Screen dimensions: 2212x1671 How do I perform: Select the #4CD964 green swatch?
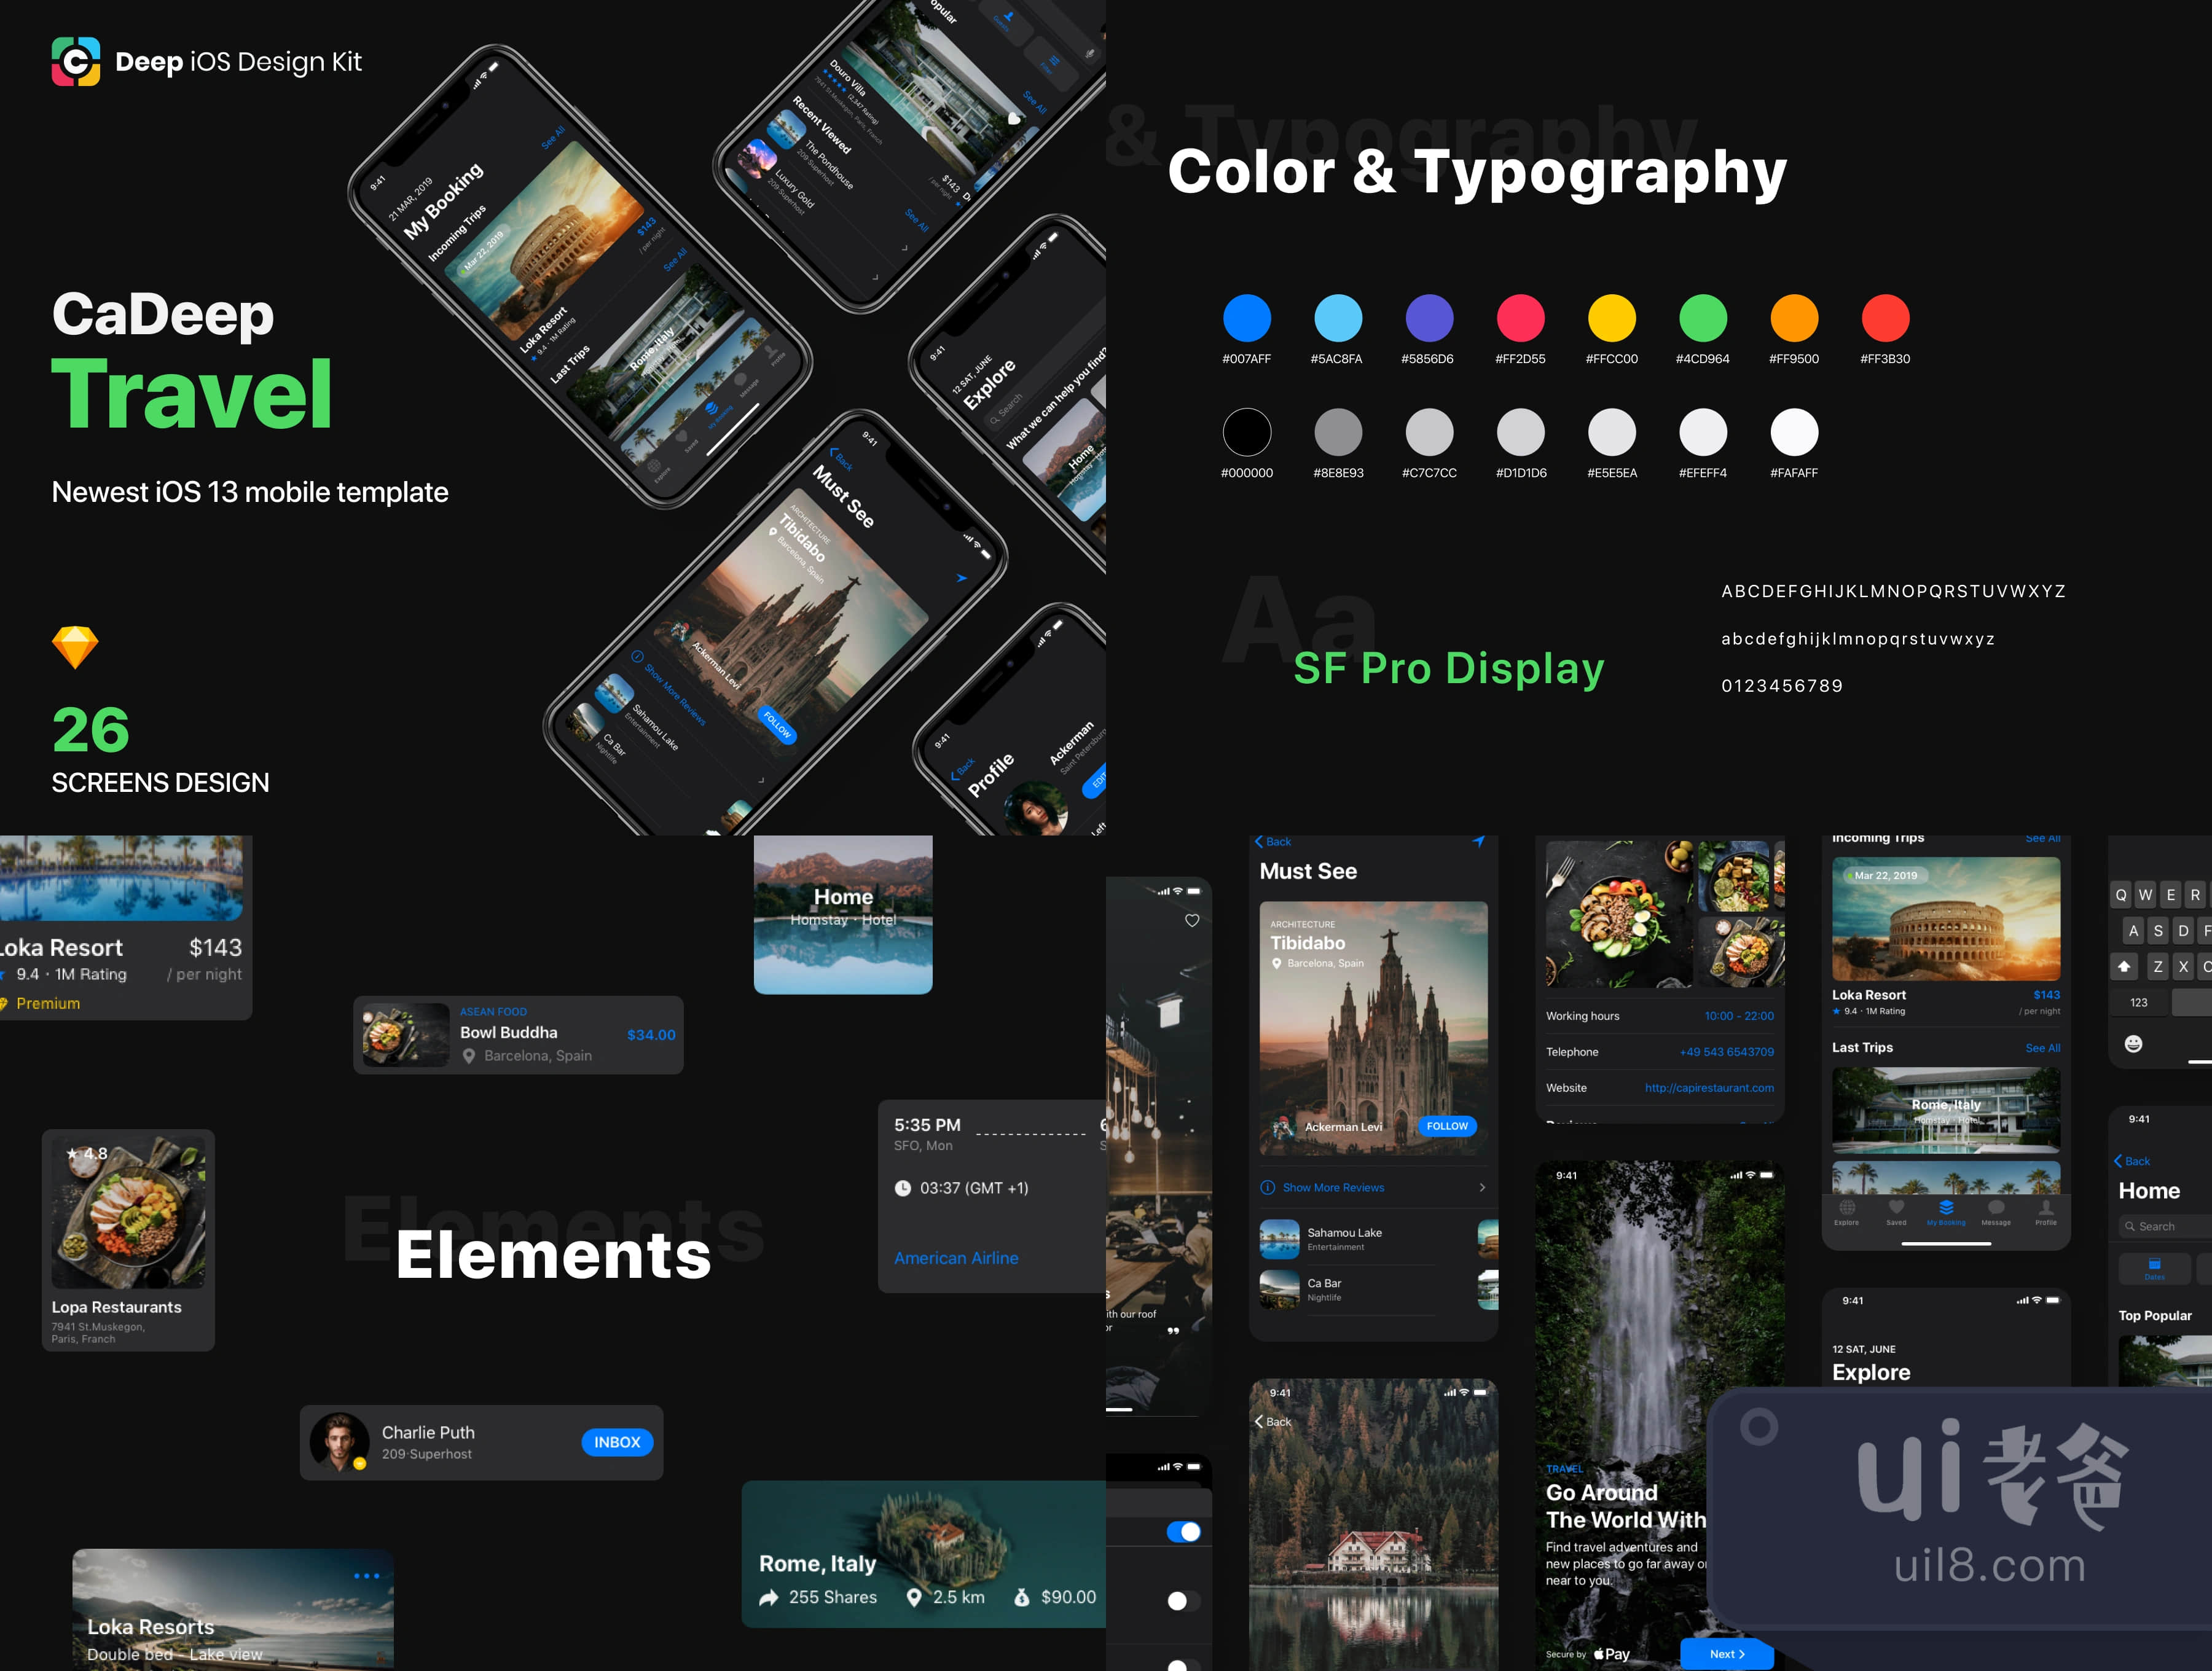point(1703,318)
